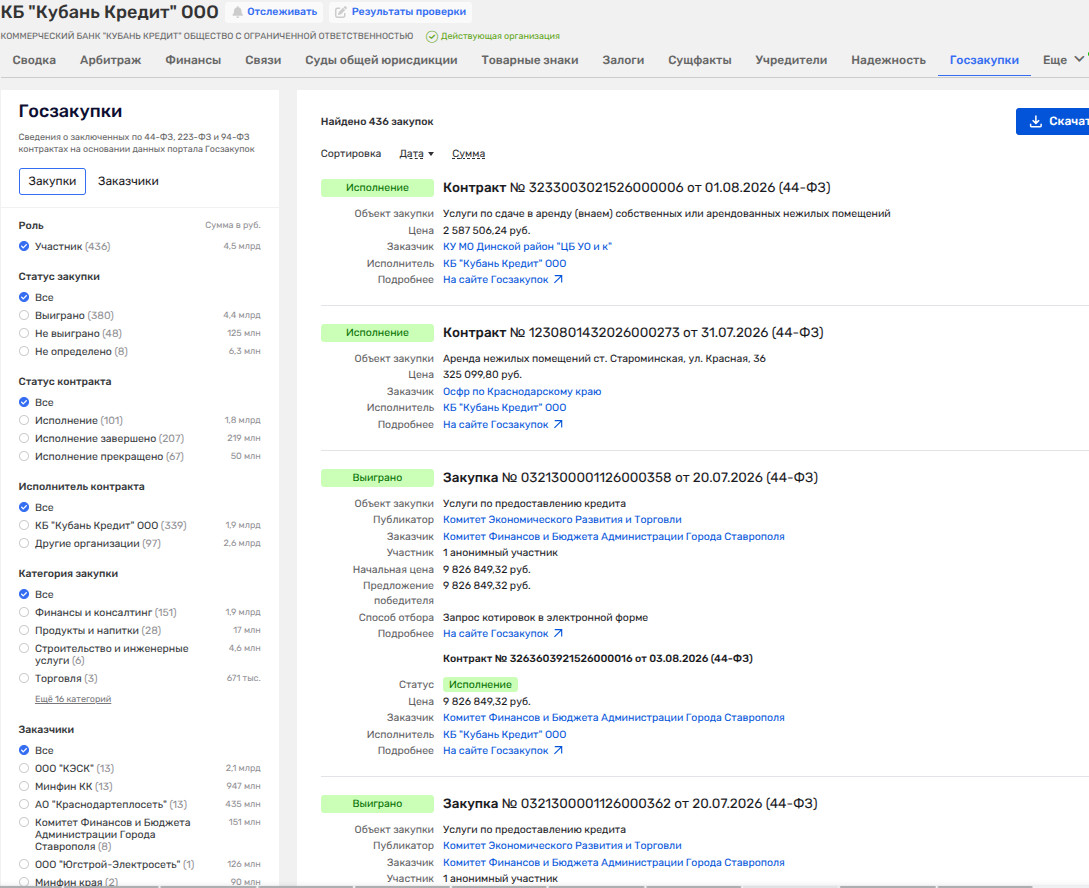Screen dimensions: 1089x888
Task: Expand Ещё 16 категорий list
Action: pos(73,699)
